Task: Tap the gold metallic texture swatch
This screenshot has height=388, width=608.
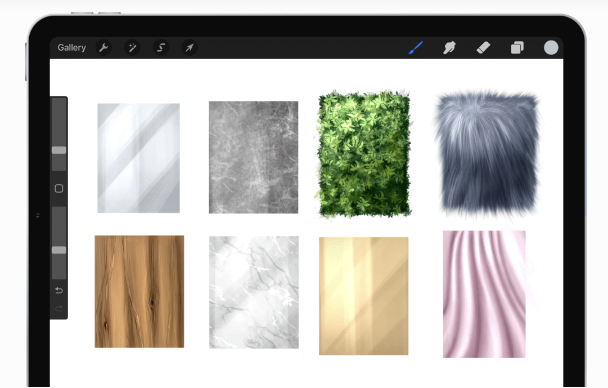Action: tap(364, 296)
